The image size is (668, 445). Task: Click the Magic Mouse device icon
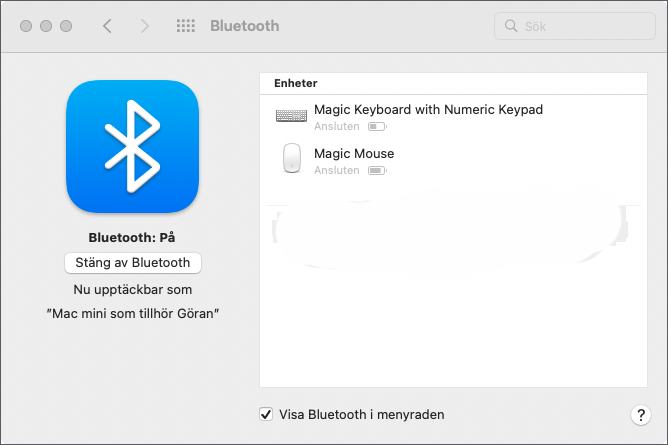(292, 160)
